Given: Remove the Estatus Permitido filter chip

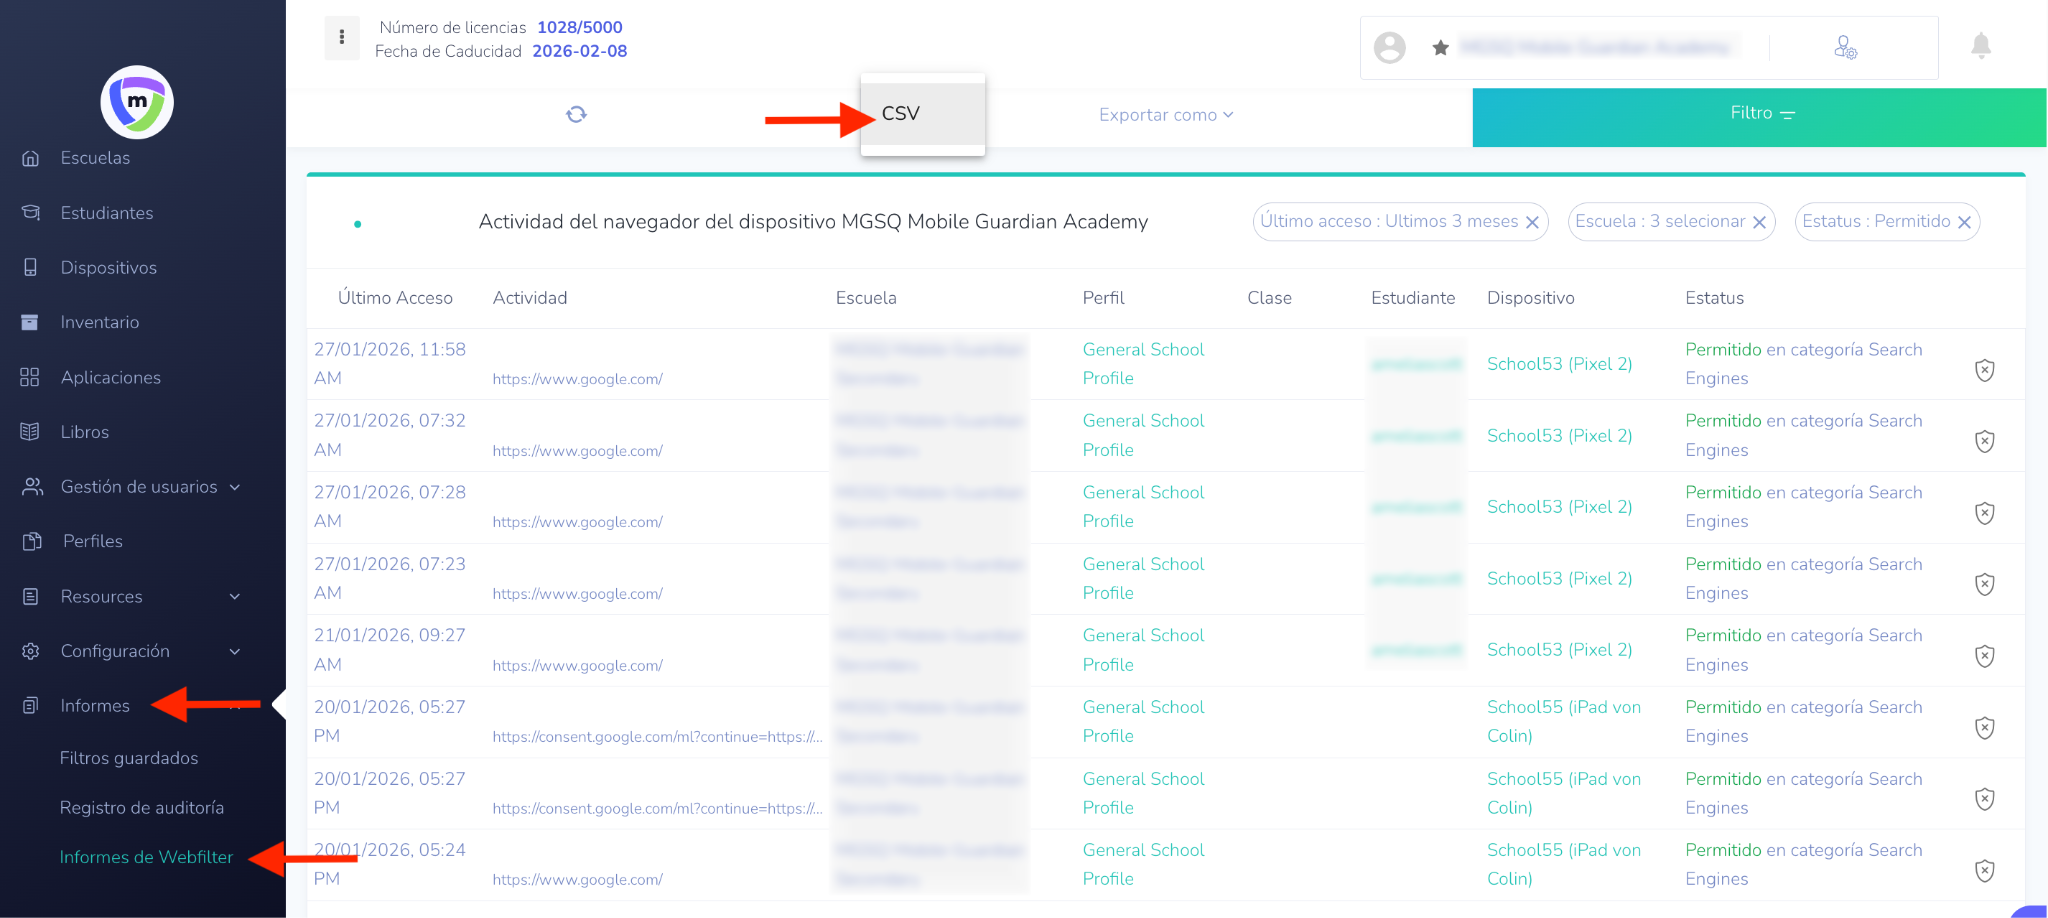Looking at the screenshot, I should (1964, 223).
